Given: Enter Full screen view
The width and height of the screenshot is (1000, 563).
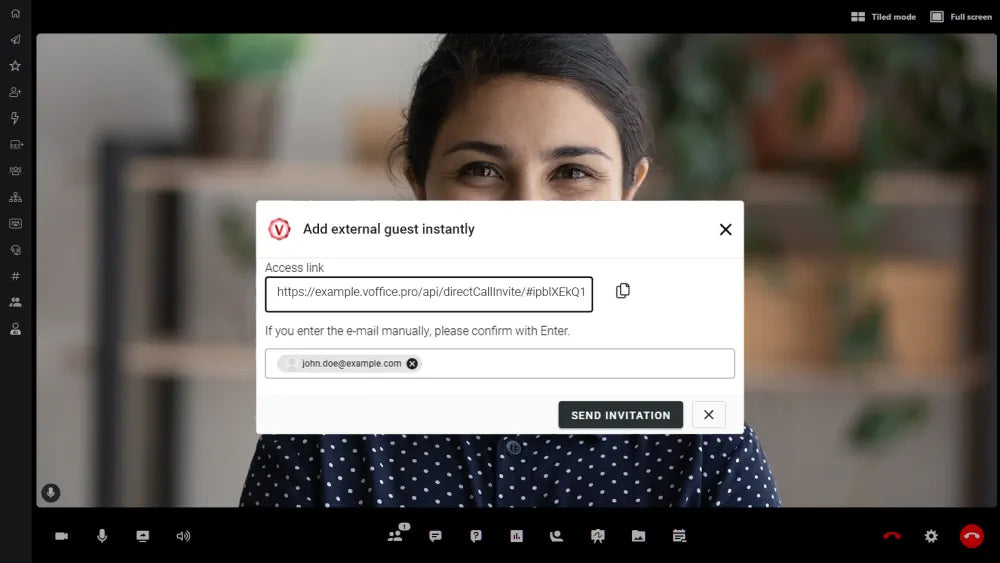Looking at the screenshot, I should click(961, 17).
